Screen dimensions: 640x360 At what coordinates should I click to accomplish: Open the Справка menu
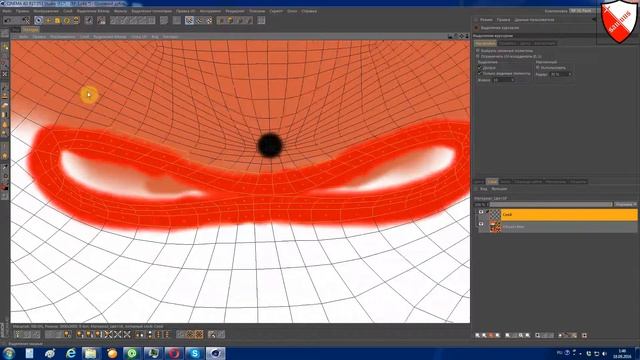click(309, 11)
